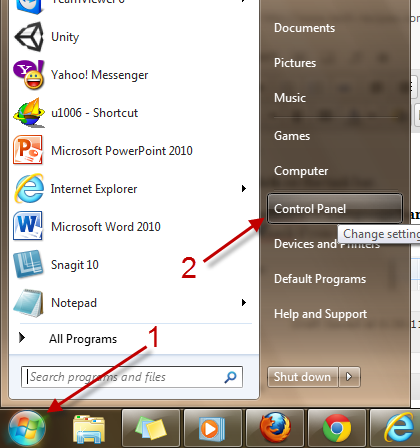Select the Notepad label
This screenshot has height=448, width=420.
pyautogui.click(x=74, y=303)
